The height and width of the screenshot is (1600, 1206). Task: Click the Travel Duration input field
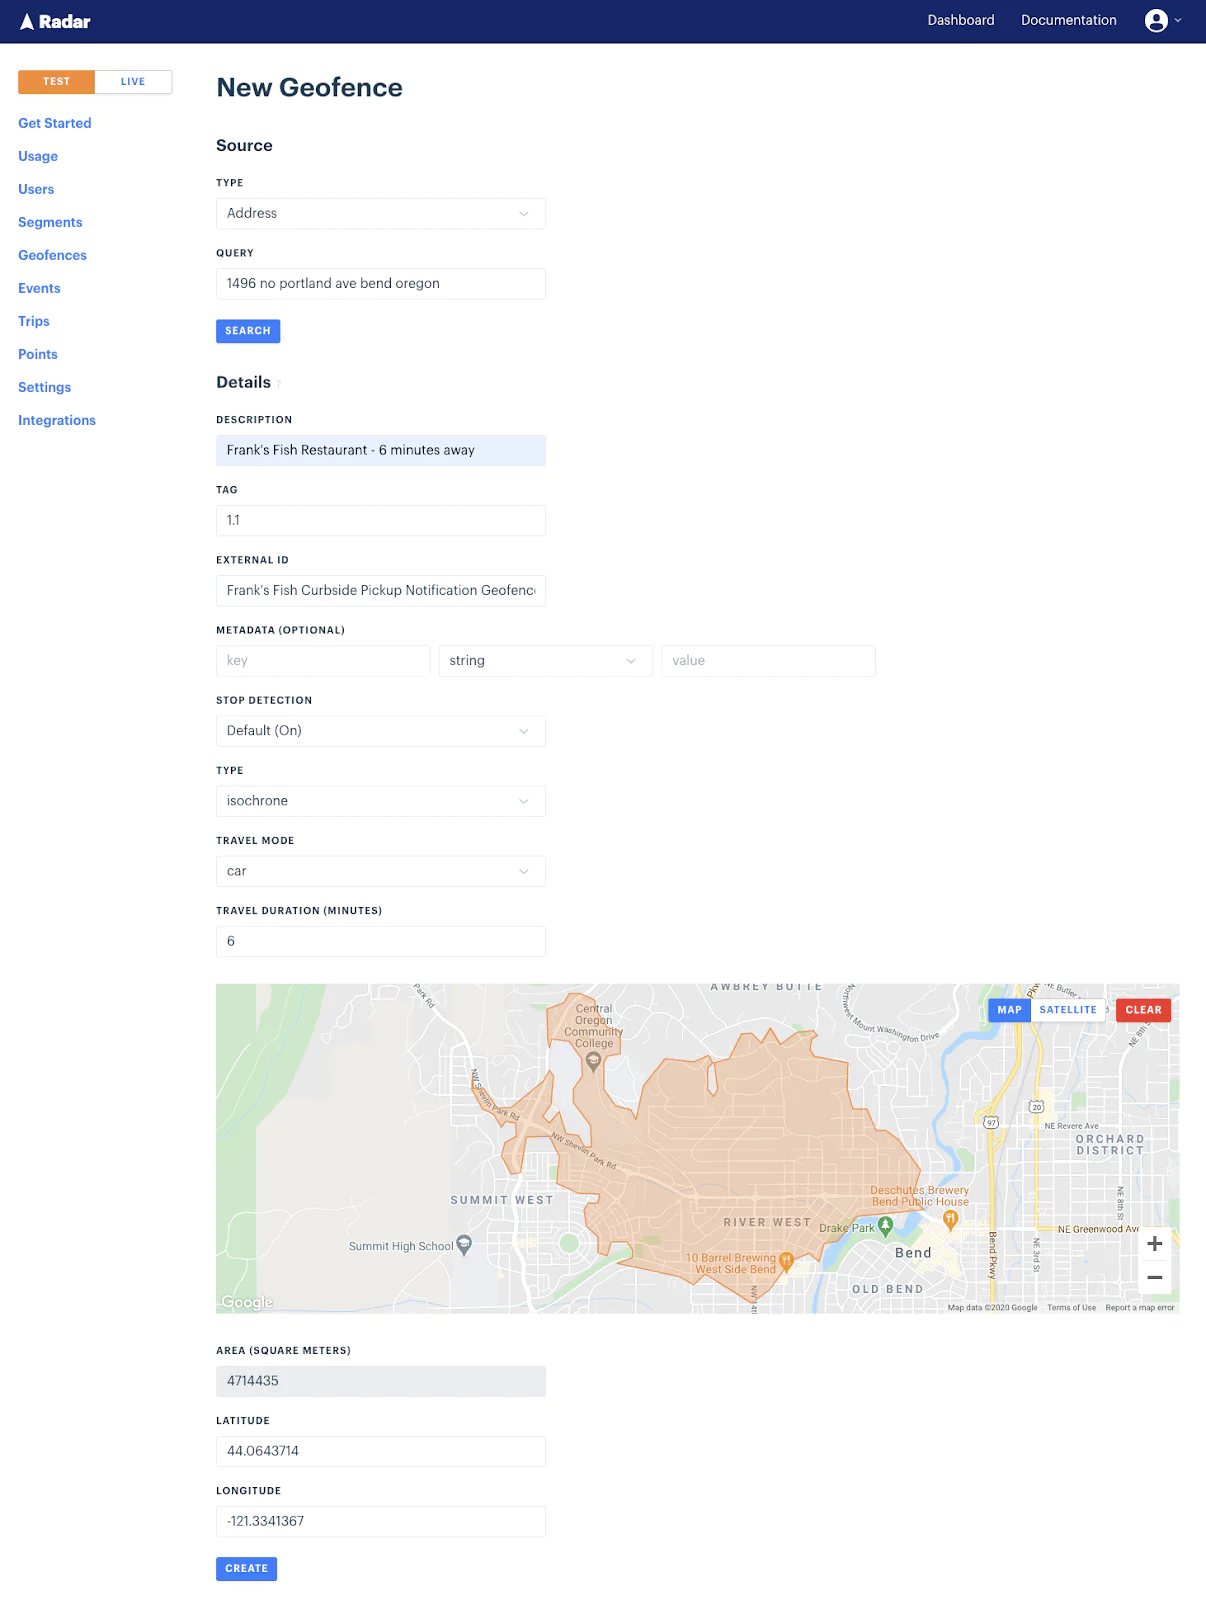(380, 941)
